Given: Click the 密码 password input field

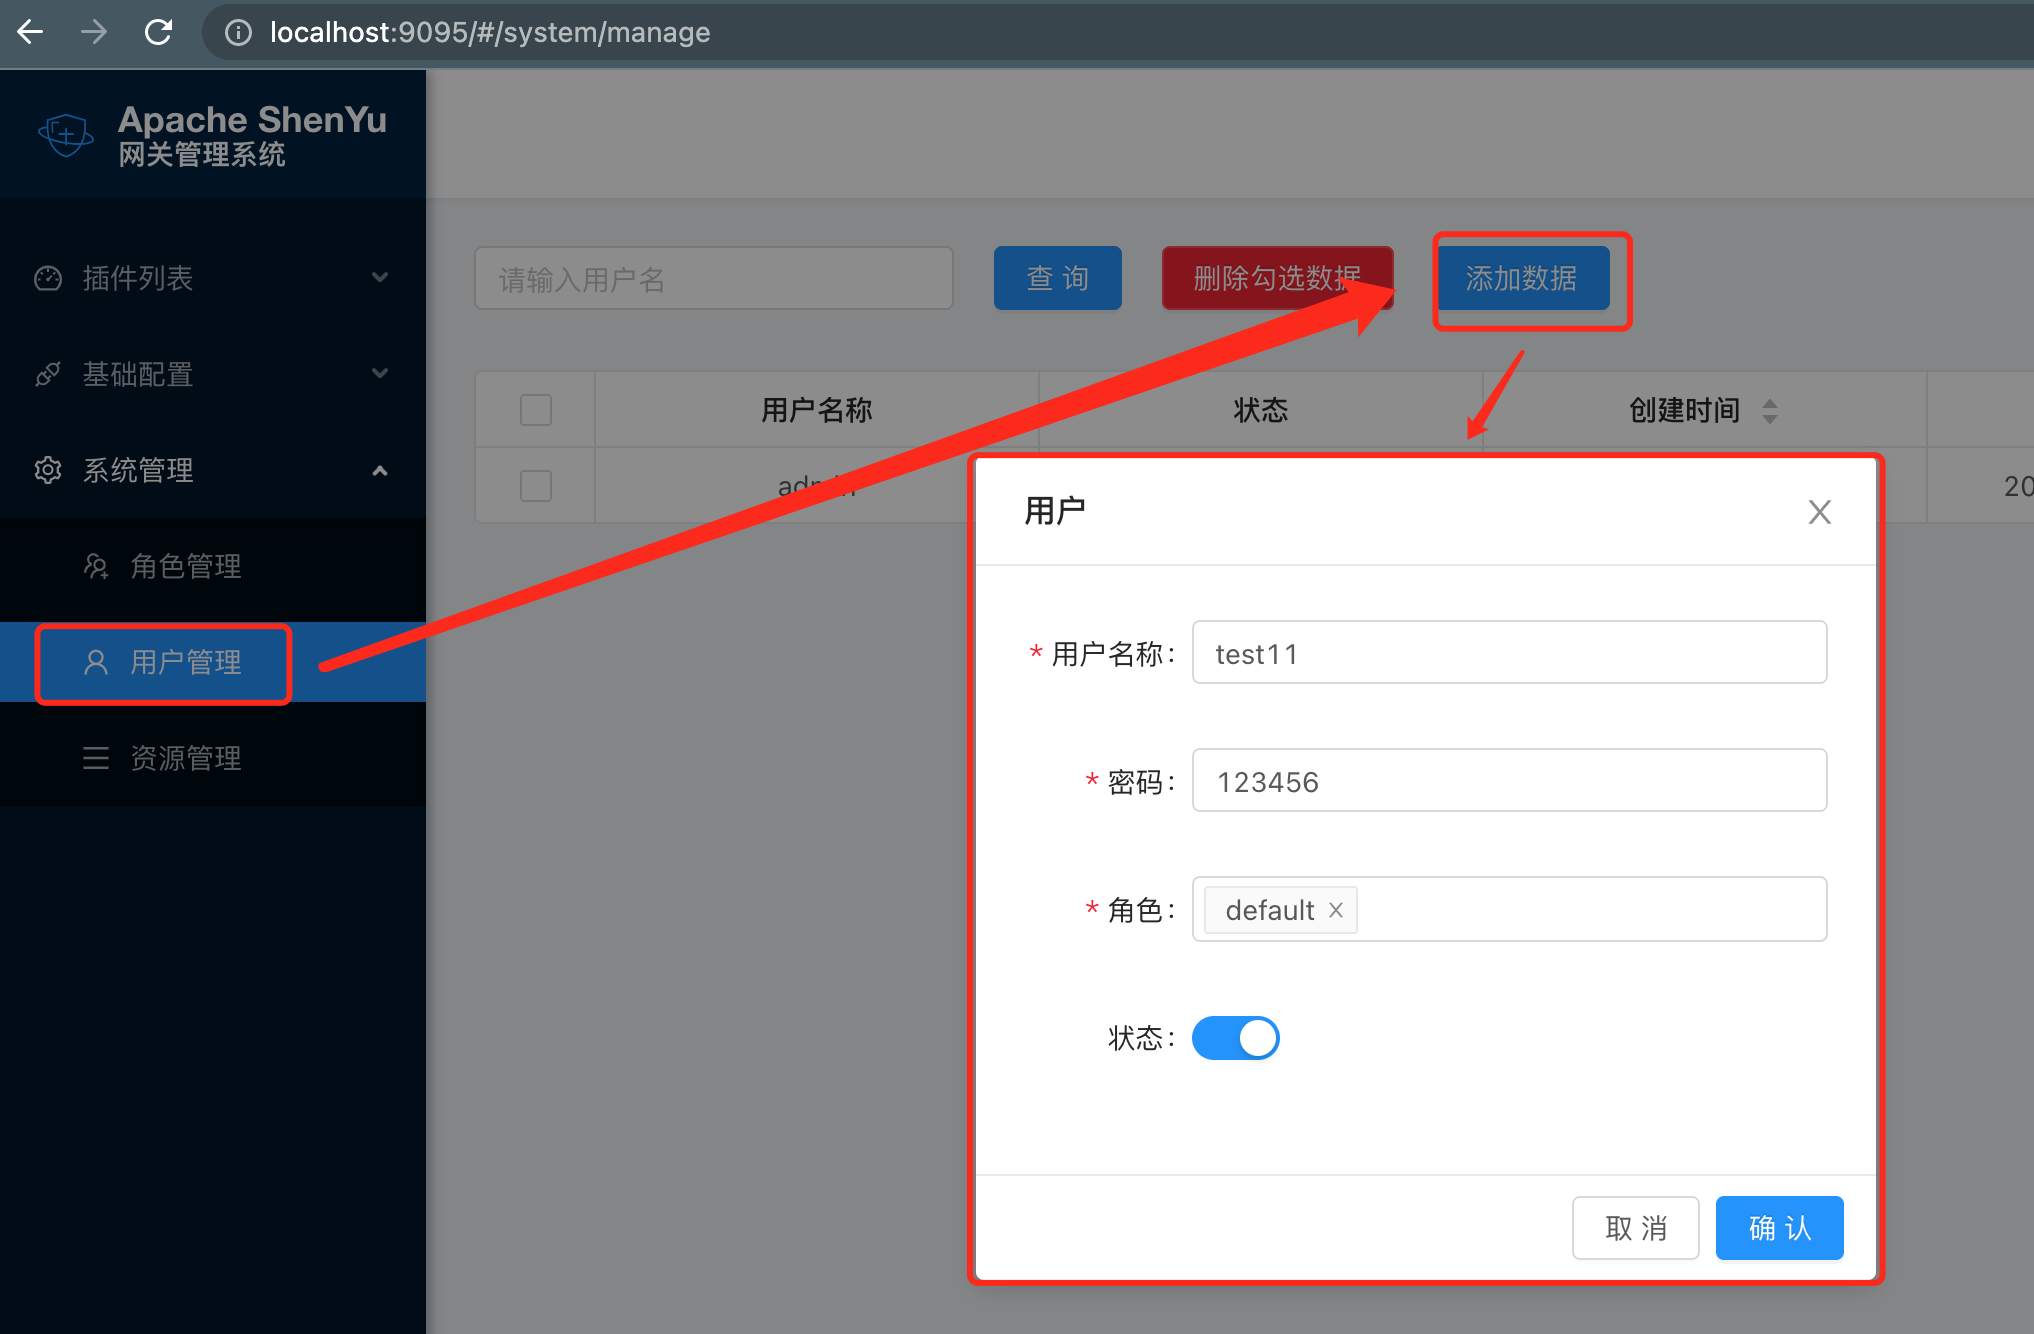Looking at the screenshot, I should (1508, 781).
